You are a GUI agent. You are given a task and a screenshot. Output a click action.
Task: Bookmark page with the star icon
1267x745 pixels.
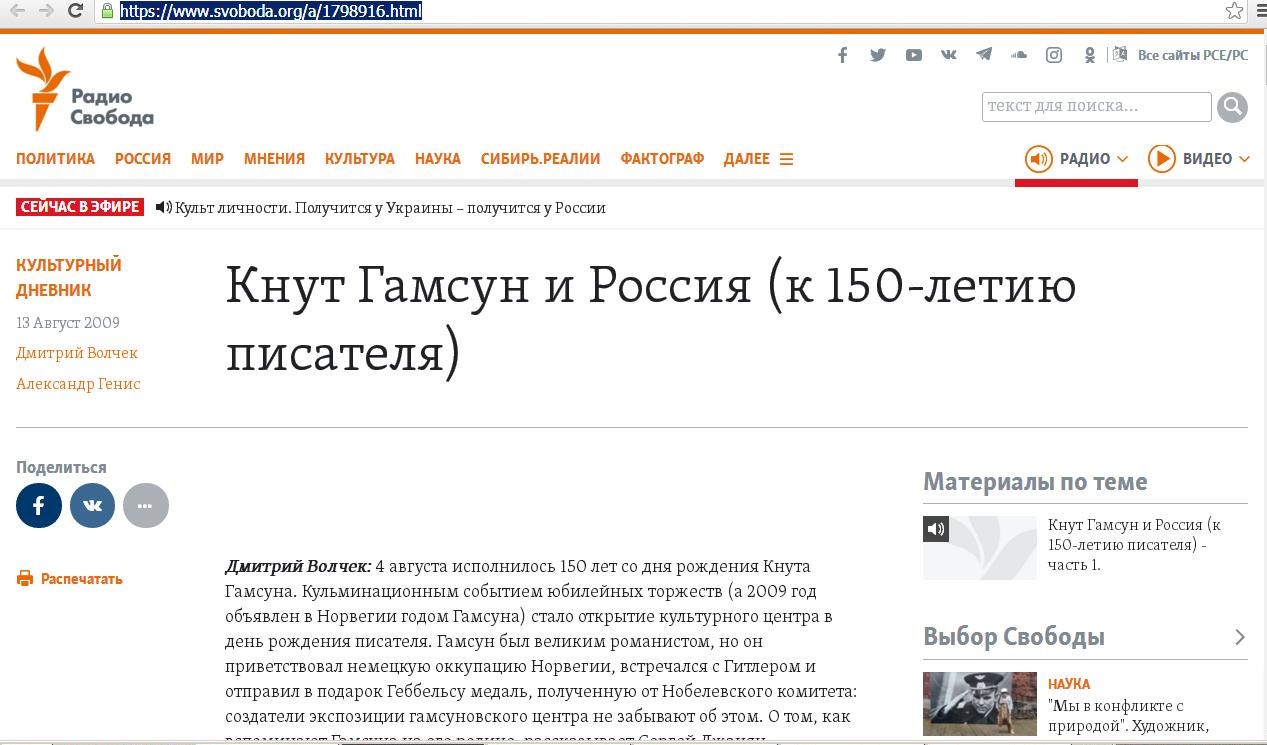[1235, 11]
